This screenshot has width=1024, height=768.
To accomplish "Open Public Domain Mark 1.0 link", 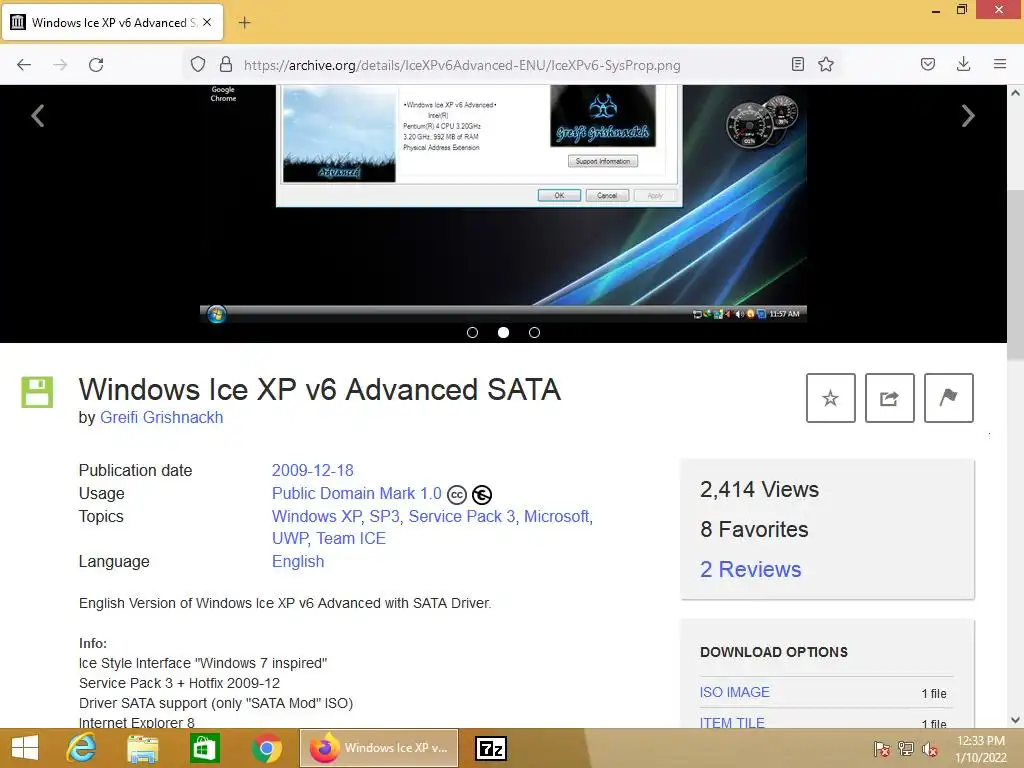I will pyautogui.click(x=357, y=493).
